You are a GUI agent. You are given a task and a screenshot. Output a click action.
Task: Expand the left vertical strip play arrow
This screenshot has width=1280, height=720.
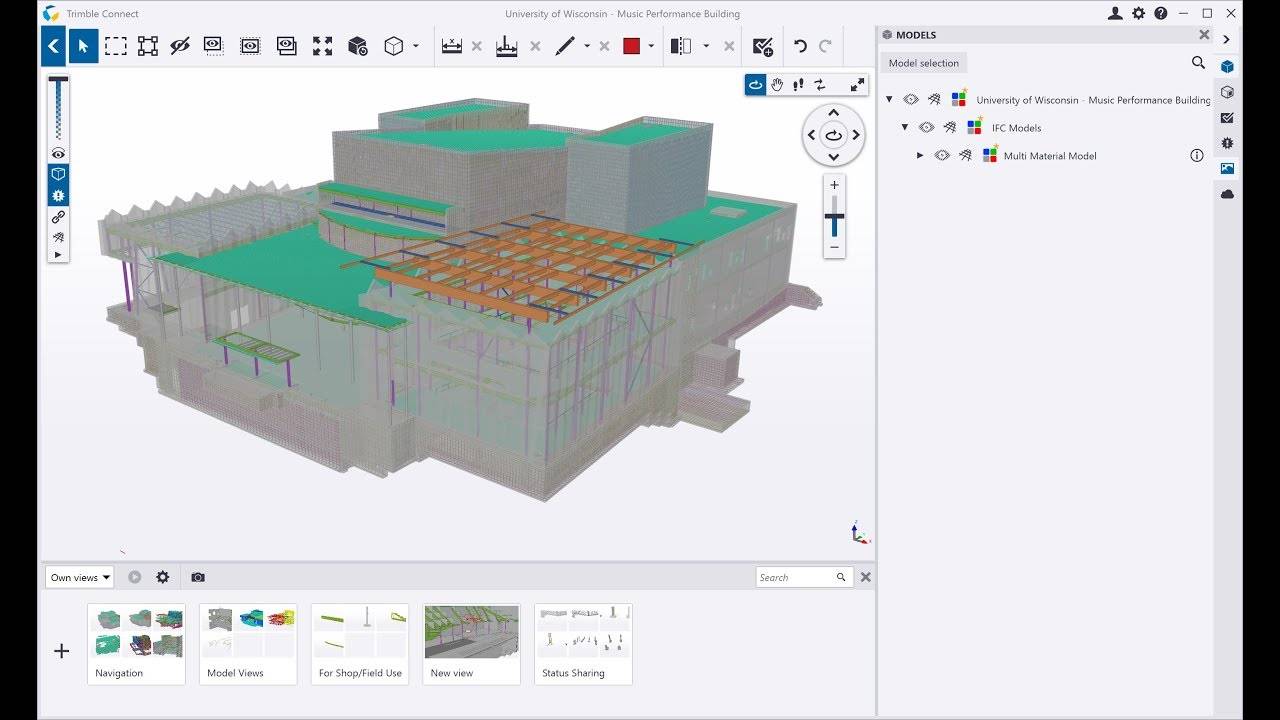tap(58, 255)
